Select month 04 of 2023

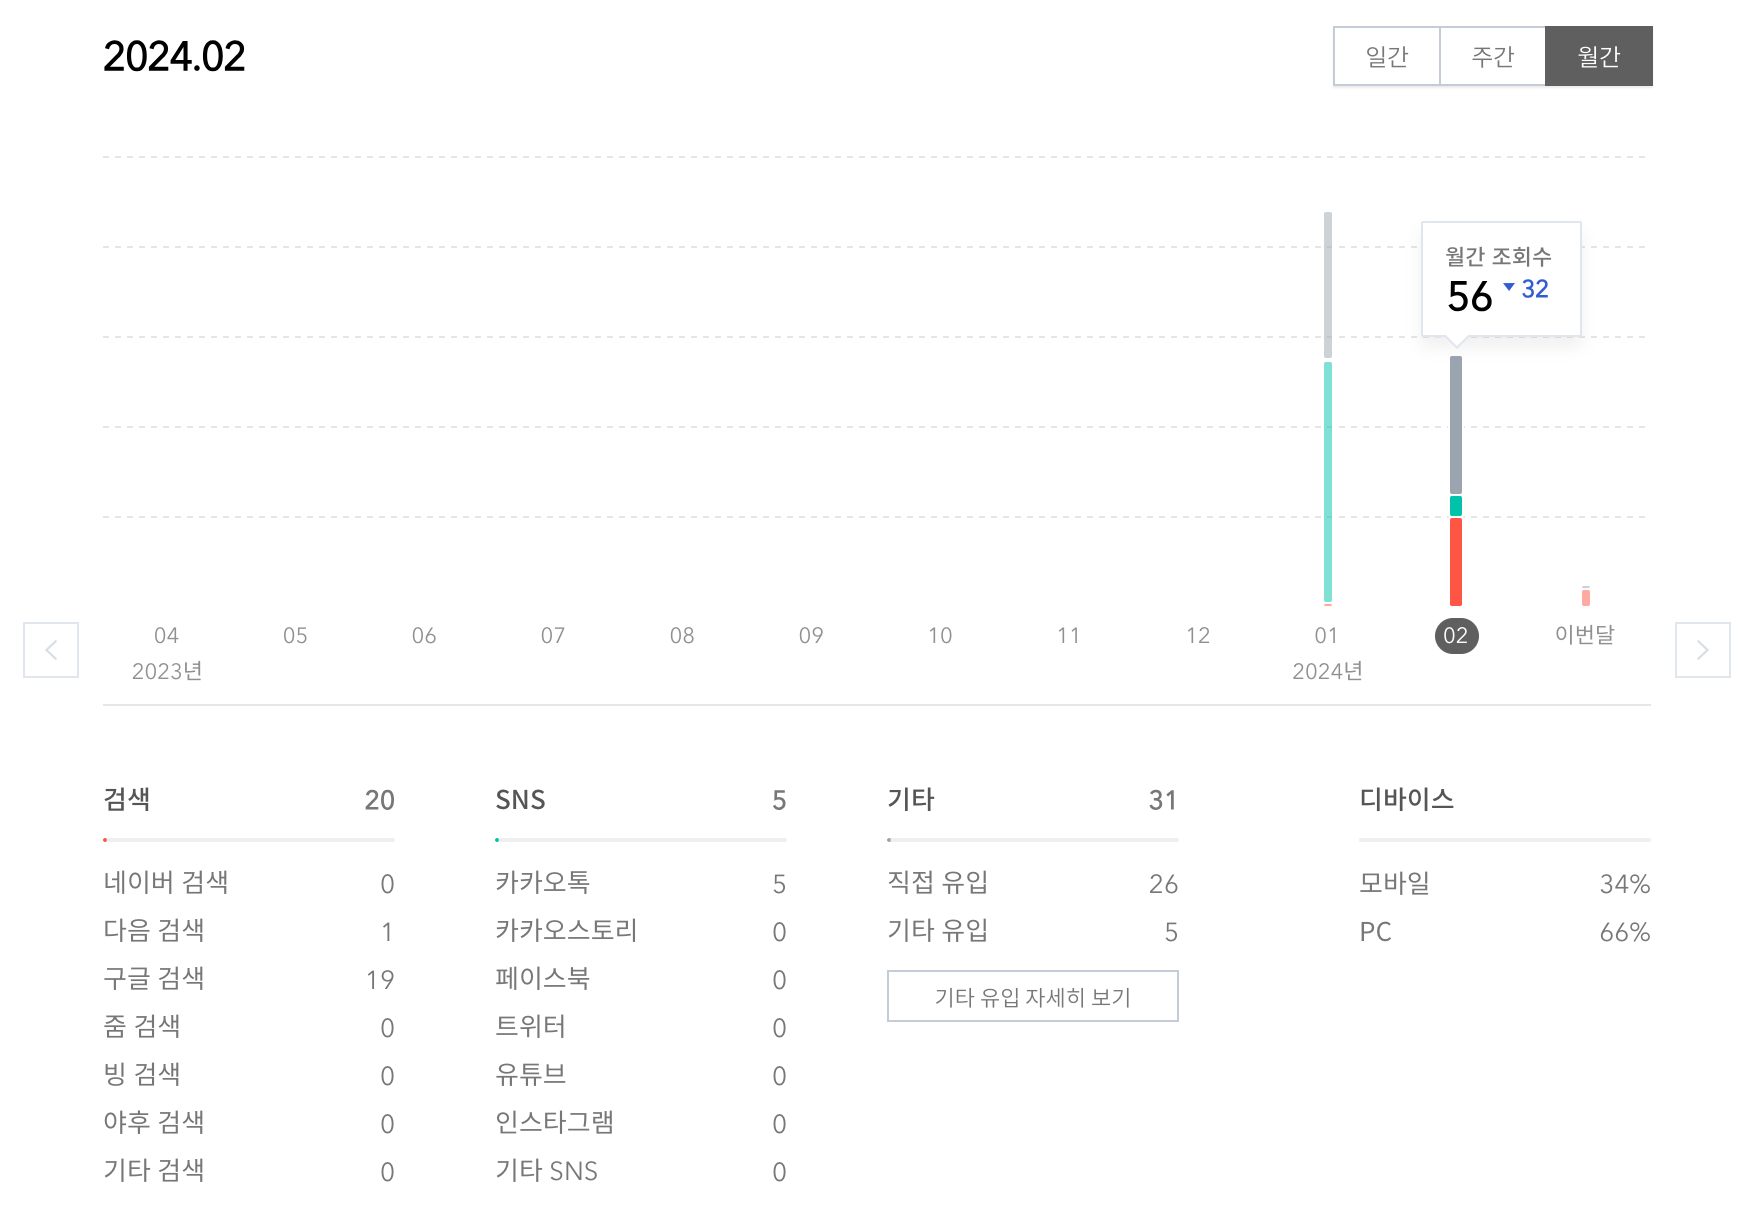pos(166,635)
